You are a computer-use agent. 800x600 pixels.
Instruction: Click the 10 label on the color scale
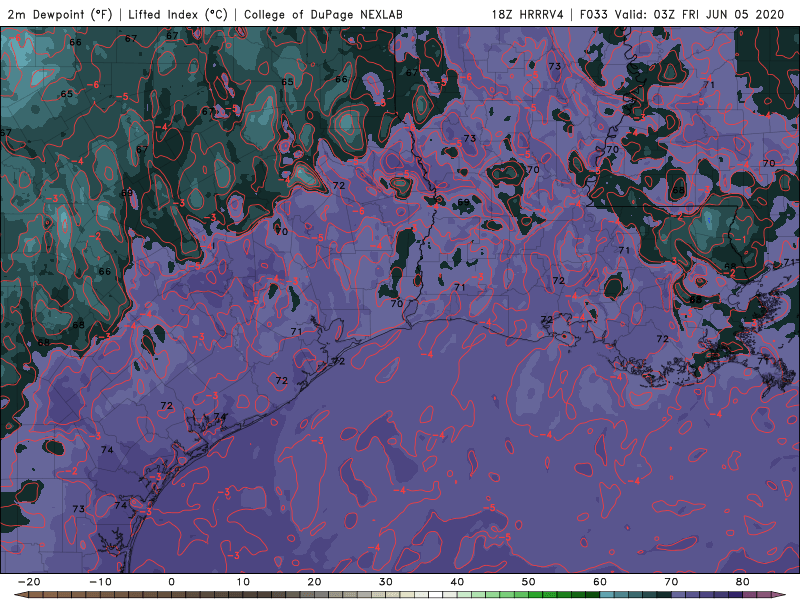(243, 582)
